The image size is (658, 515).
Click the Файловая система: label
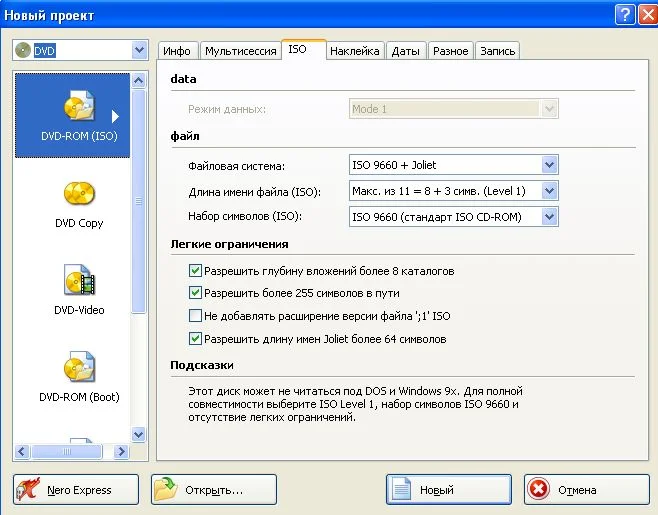click(236, 166)
